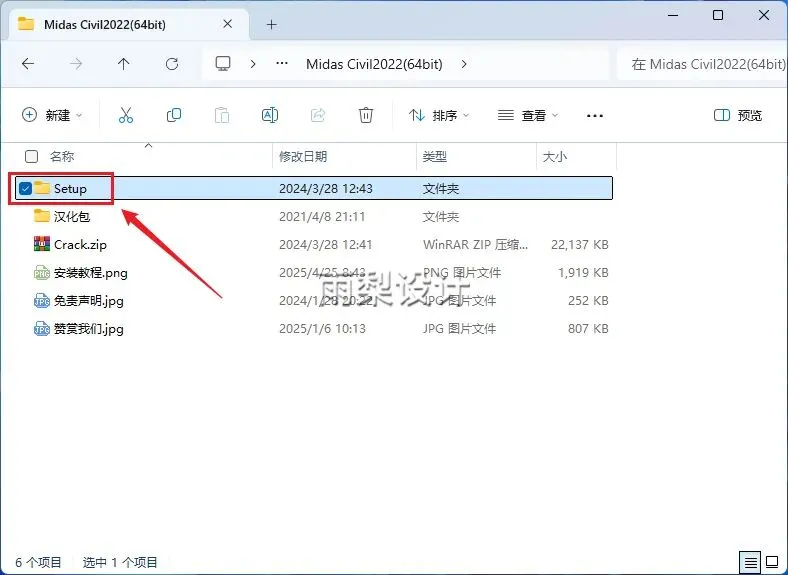Click the Share icon in toolbar

pos(318,115)
